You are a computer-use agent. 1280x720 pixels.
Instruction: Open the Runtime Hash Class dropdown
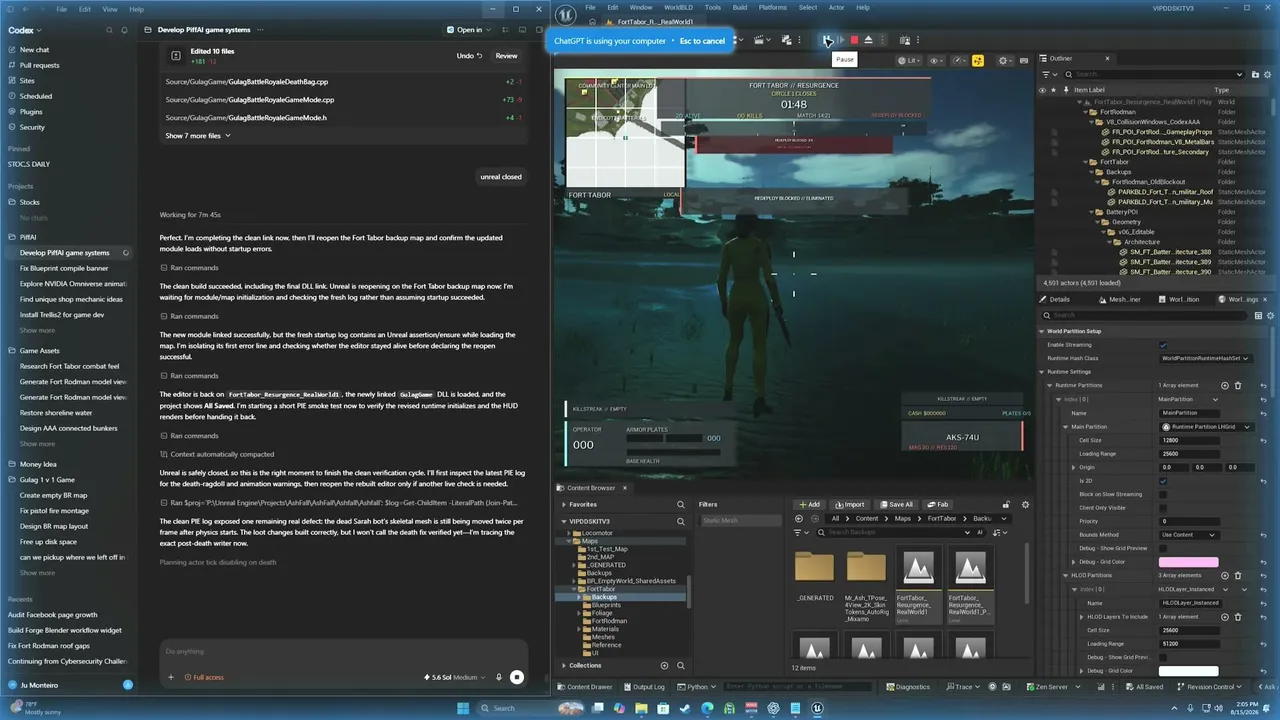click(1205, 358)
